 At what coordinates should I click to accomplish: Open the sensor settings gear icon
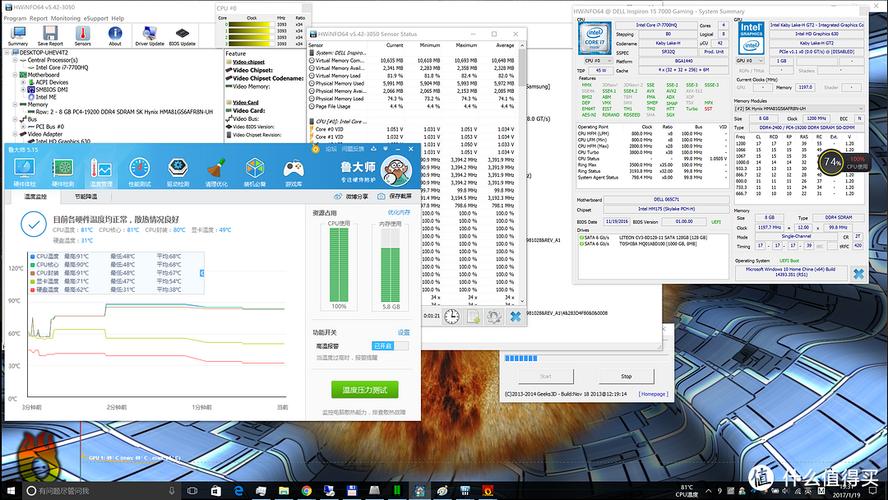click(x=494, y=316)
